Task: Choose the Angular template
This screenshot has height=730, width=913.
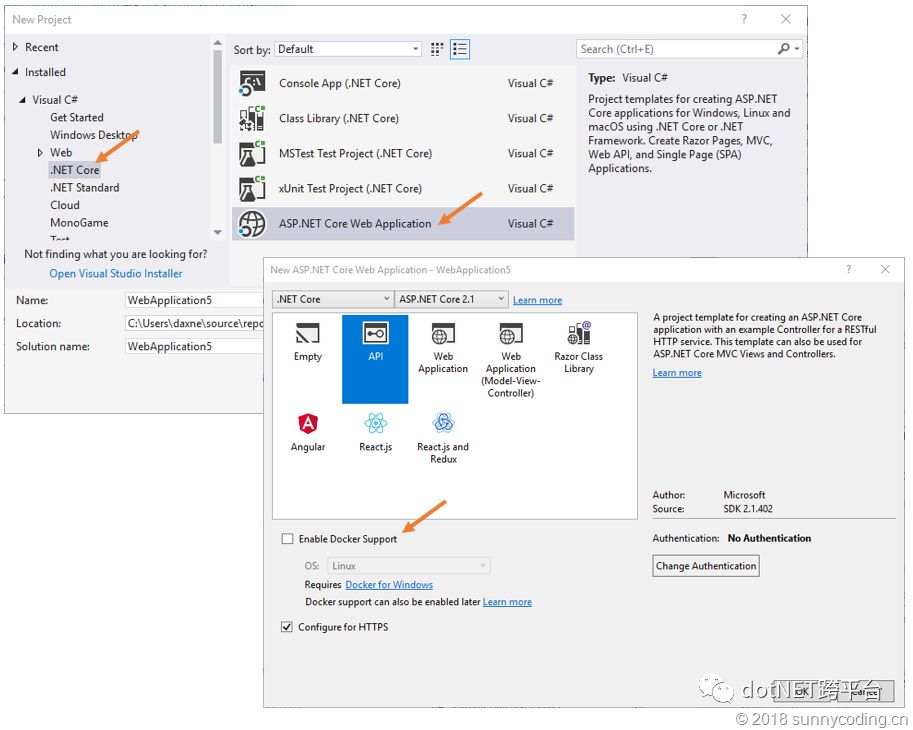Action: (307, 433)
